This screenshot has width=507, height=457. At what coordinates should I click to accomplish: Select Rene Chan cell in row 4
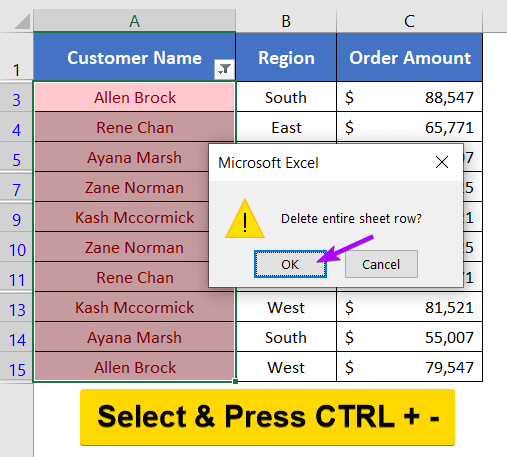tap(134, 127)
